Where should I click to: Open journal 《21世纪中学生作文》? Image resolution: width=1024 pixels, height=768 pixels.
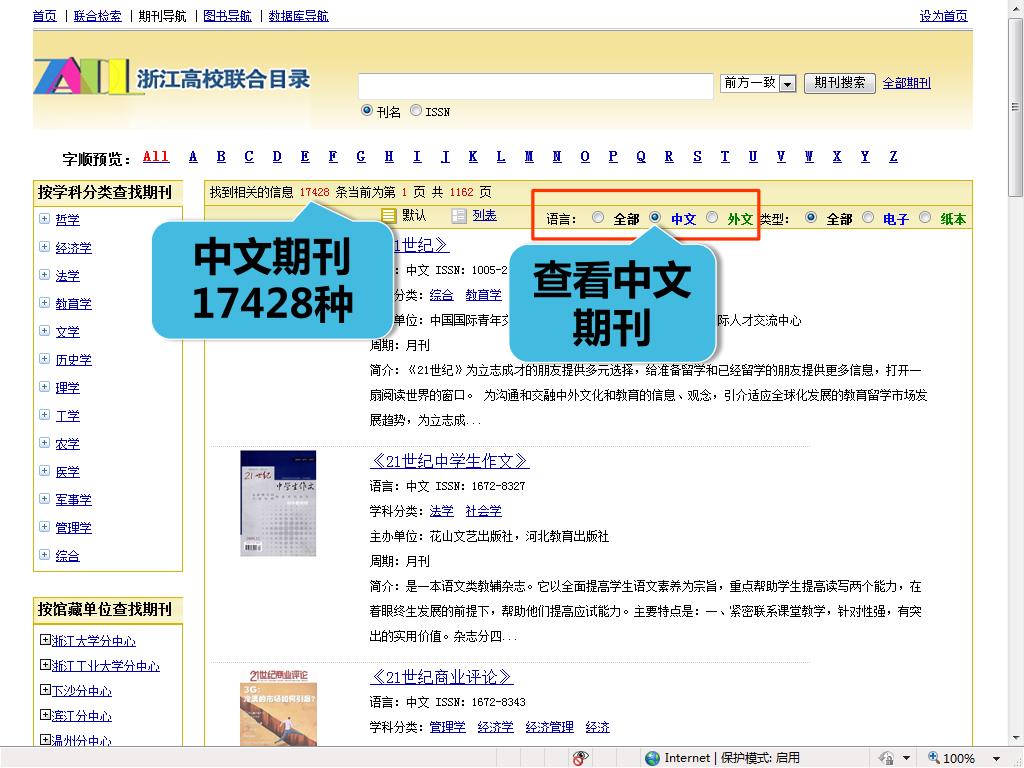[x=449, y=461]
